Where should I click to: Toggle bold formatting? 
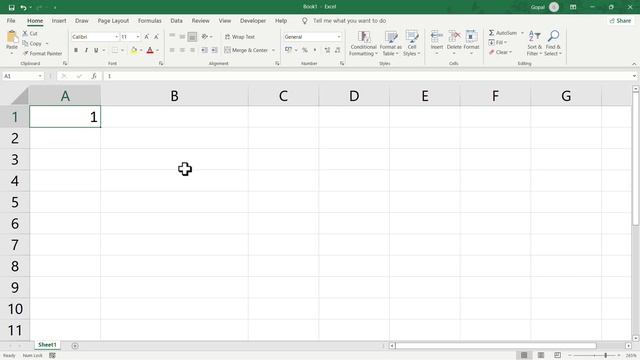[x=76, y=50]
